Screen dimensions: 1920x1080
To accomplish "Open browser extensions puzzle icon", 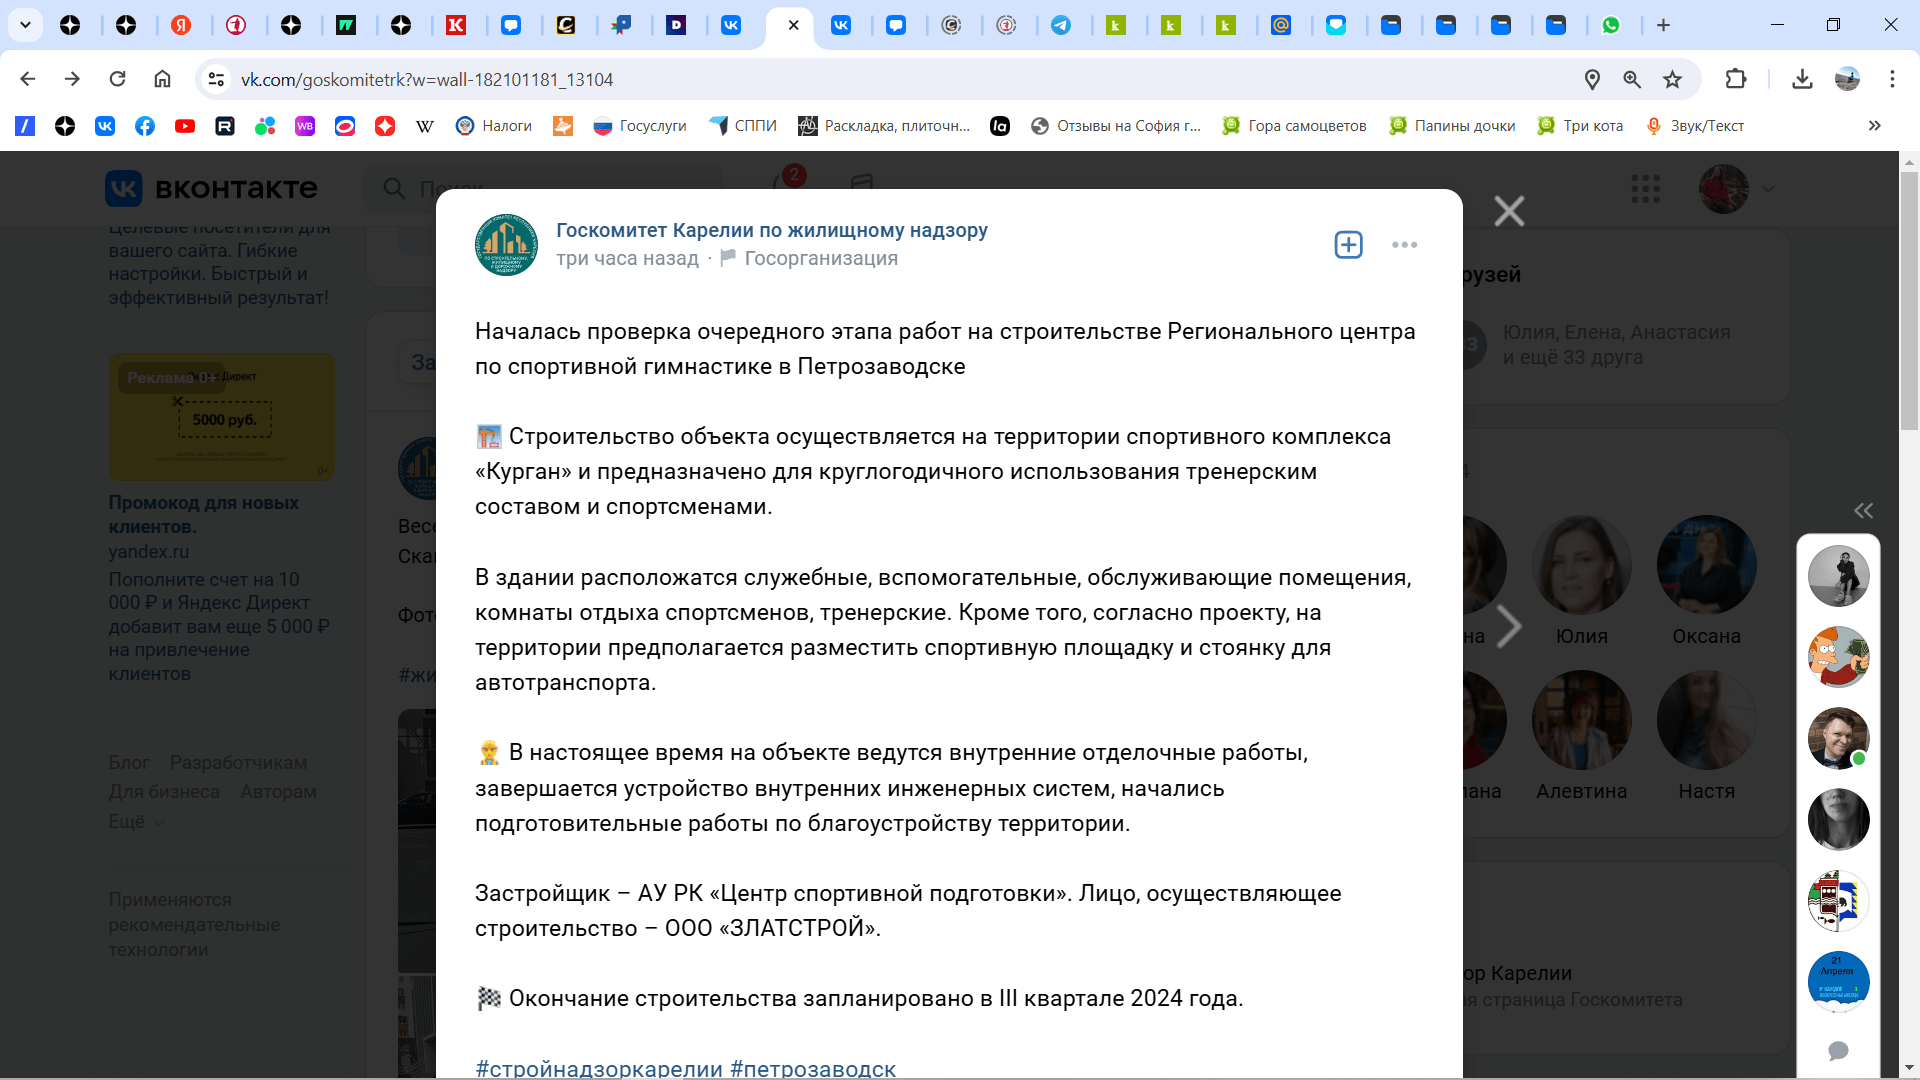I will coord(1735,79).
